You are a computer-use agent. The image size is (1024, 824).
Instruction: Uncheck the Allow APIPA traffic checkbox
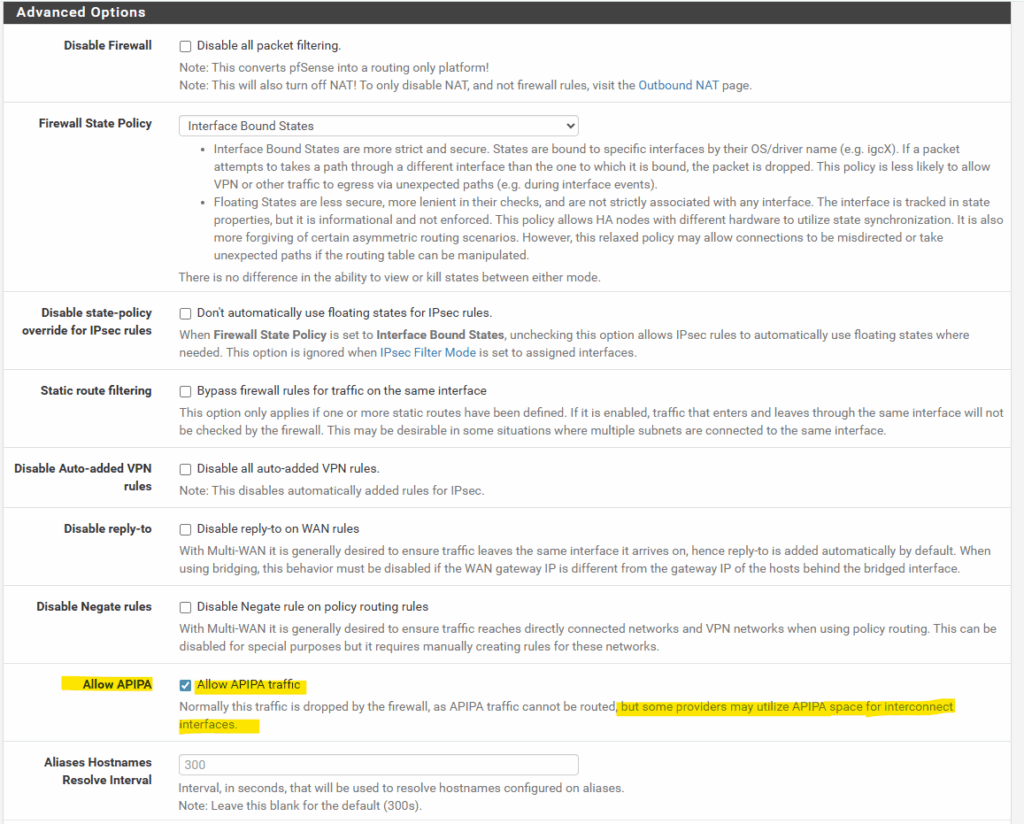[x=185, y=685]
